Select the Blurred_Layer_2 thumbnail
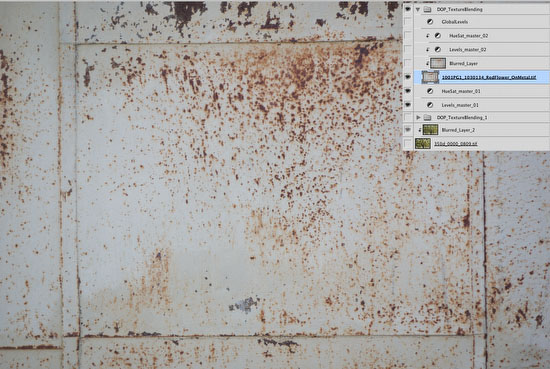The height and width of the screenshot is (369, 550). [430, 130]
